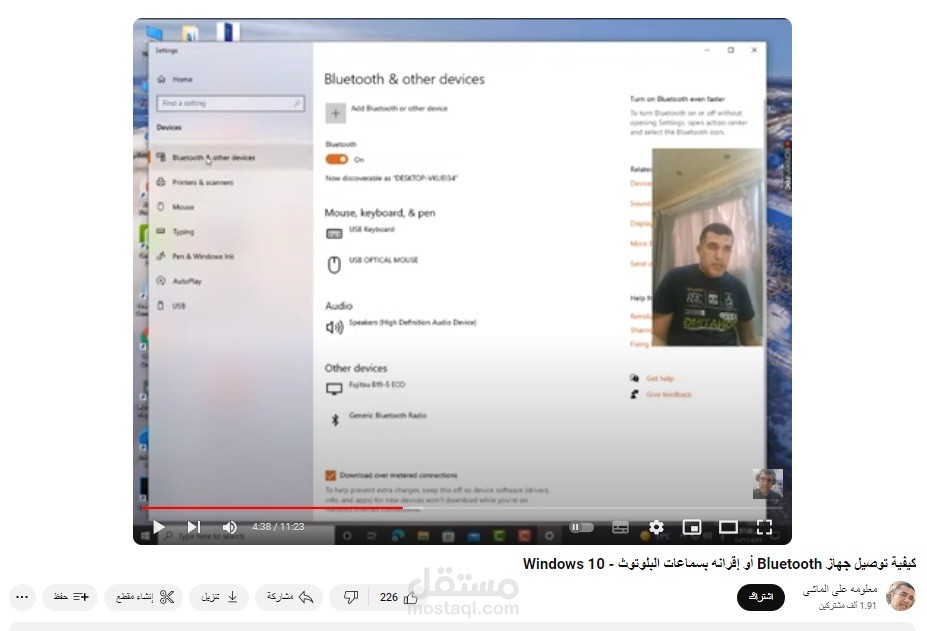Click Cortana circle icon on taskbar
This screenshot has width=927, height=631.
347,536
